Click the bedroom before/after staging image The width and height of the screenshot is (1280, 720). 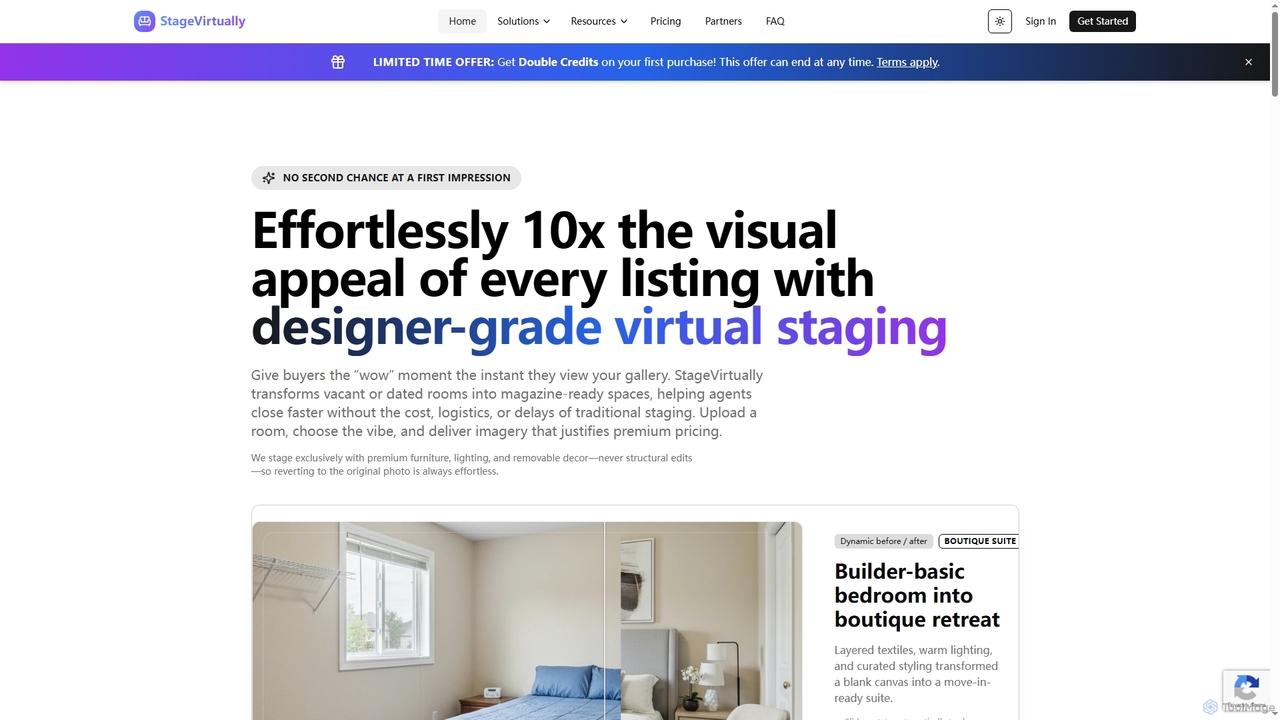tap(527, 620)
